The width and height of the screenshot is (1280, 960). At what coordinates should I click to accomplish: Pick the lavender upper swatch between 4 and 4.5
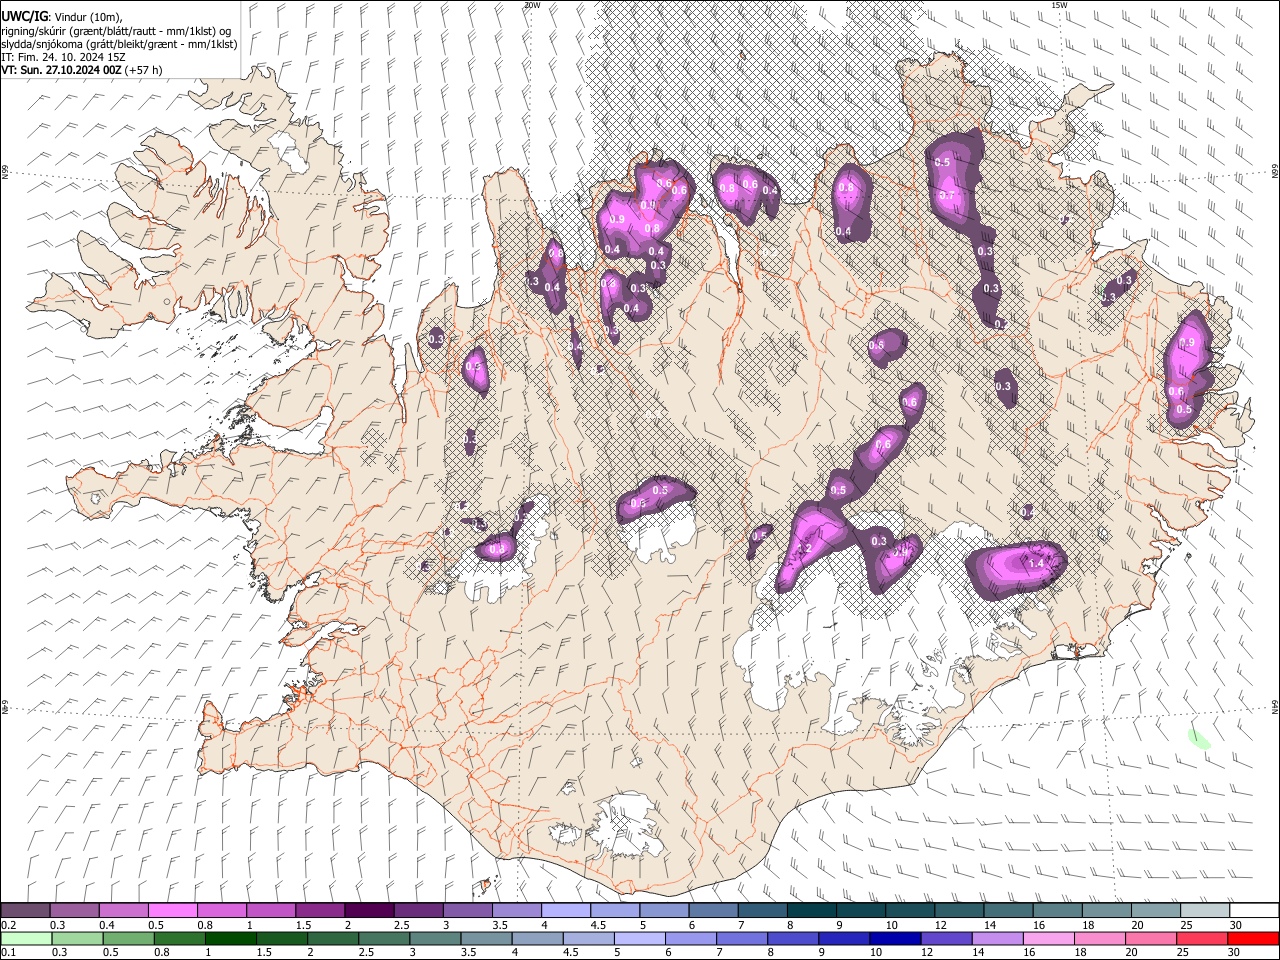pos(566,911)
